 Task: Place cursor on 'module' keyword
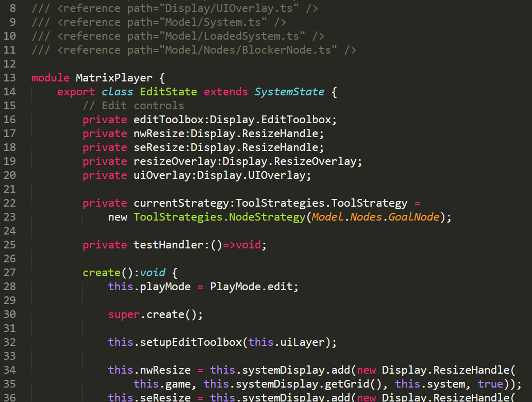51,78
